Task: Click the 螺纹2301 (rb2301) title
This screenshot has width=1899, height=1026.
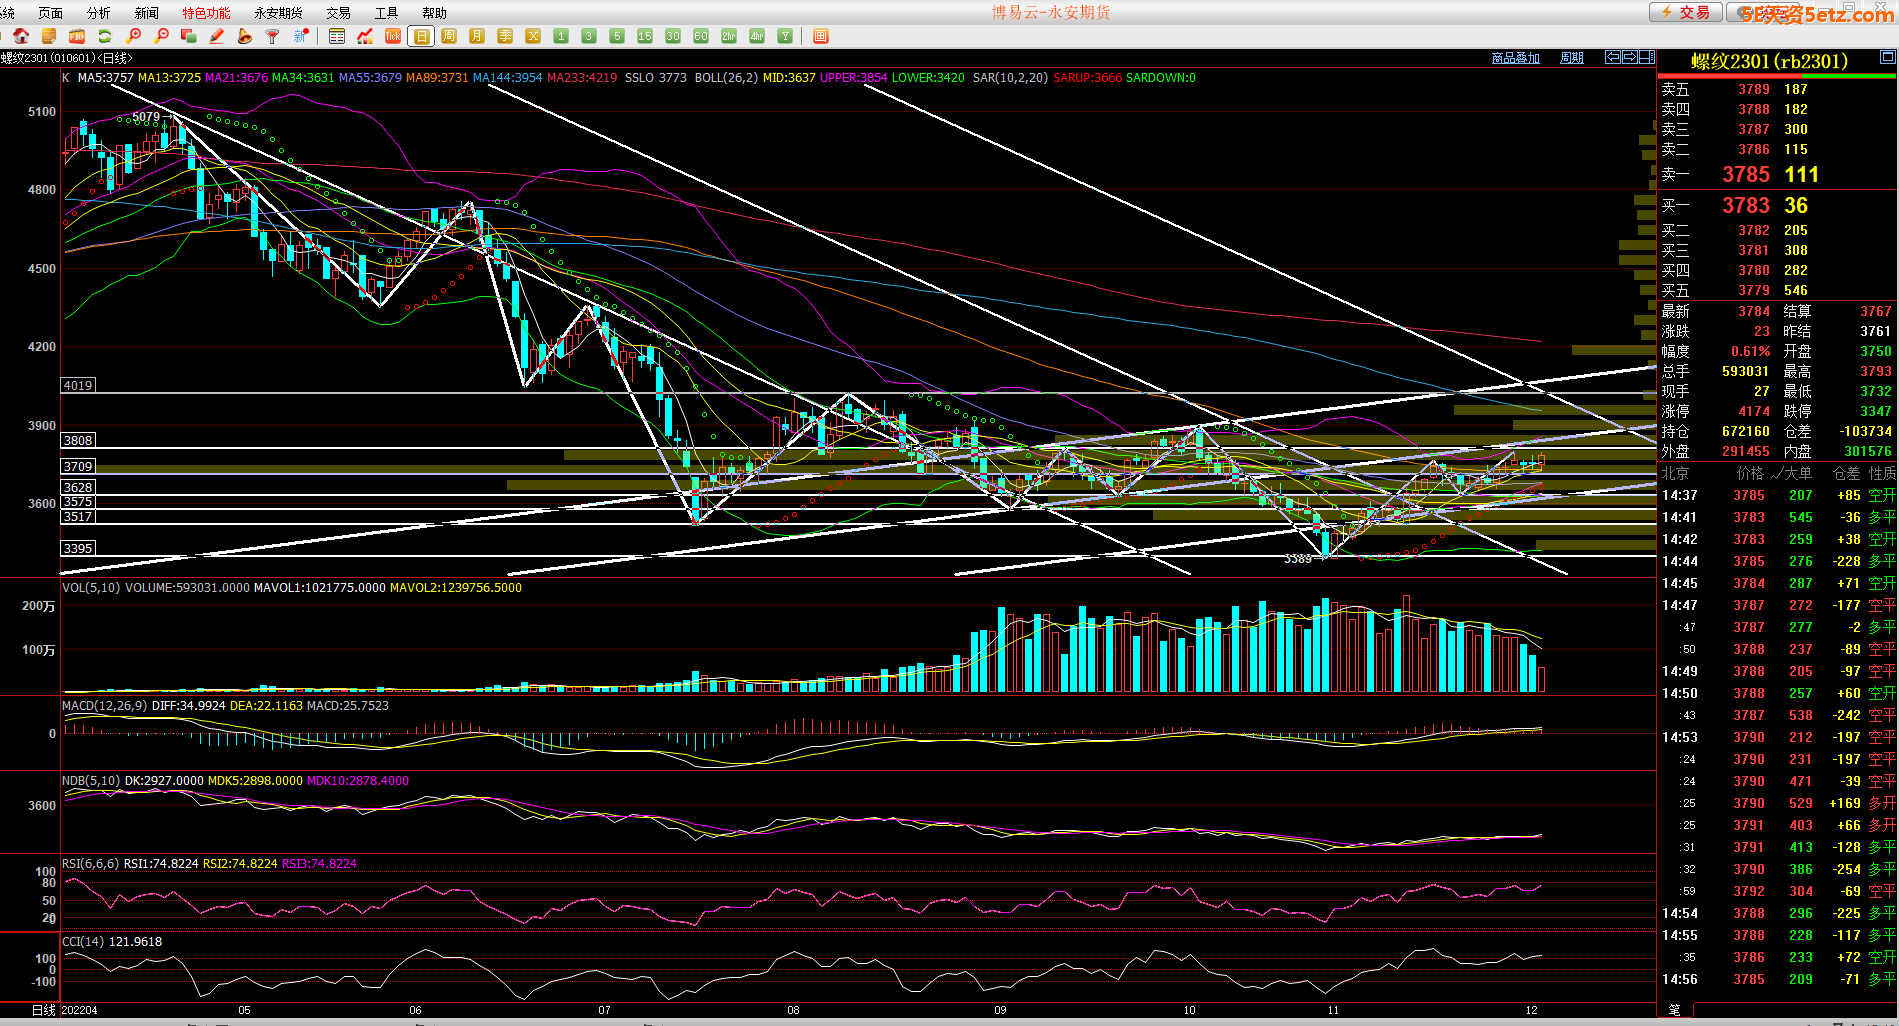Action: click(1770, 61)
